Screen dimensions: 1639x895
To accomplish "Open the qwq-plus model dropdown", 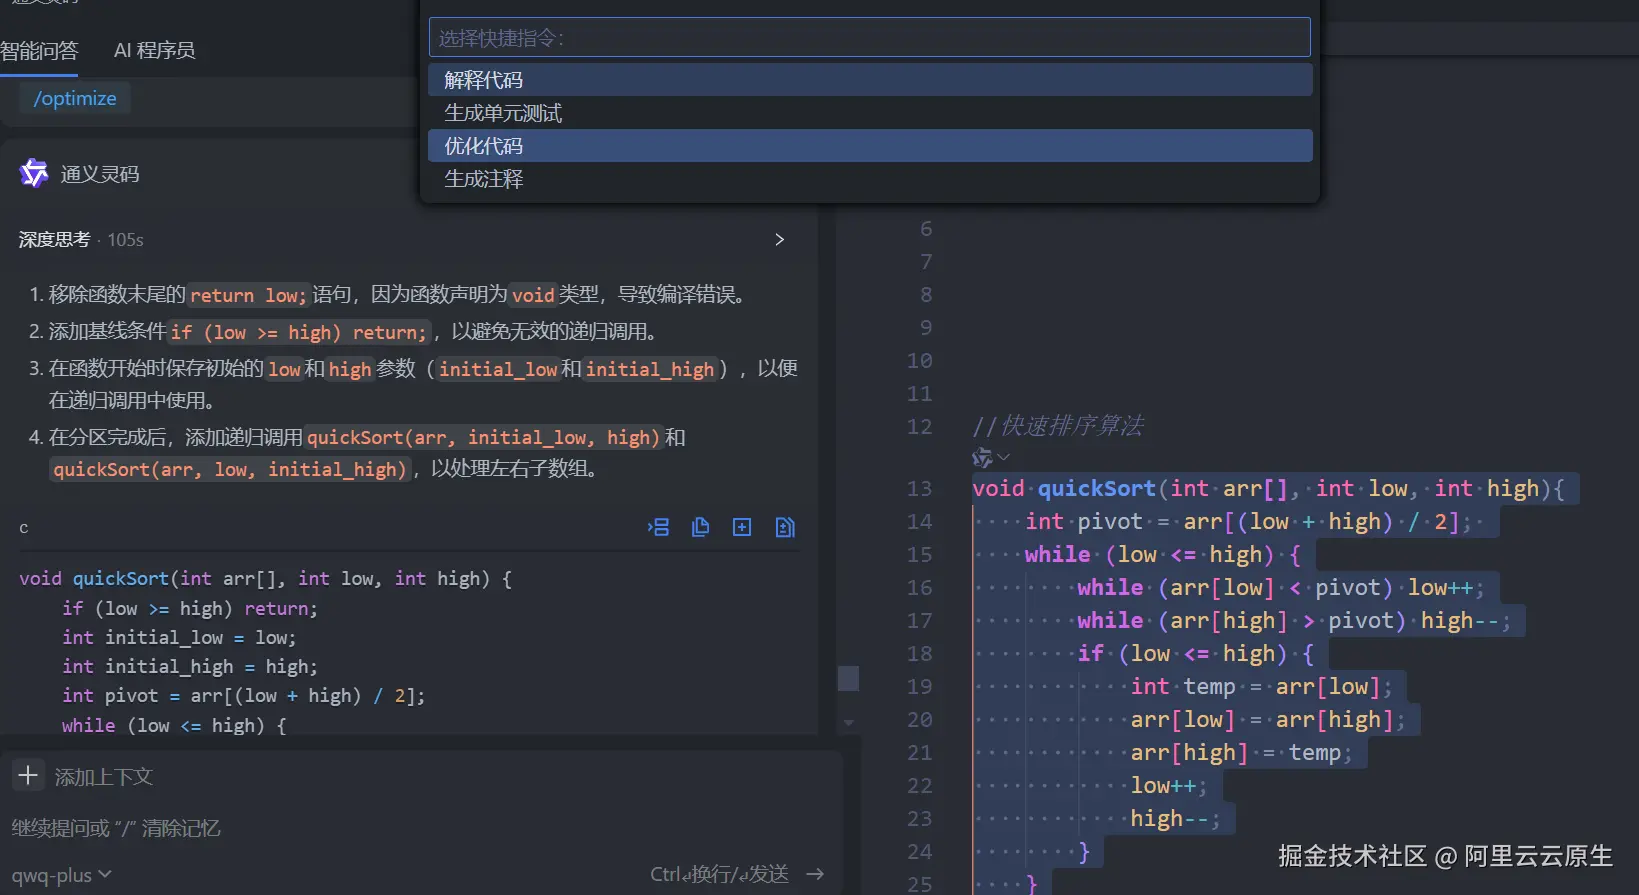I will [61, 875].
